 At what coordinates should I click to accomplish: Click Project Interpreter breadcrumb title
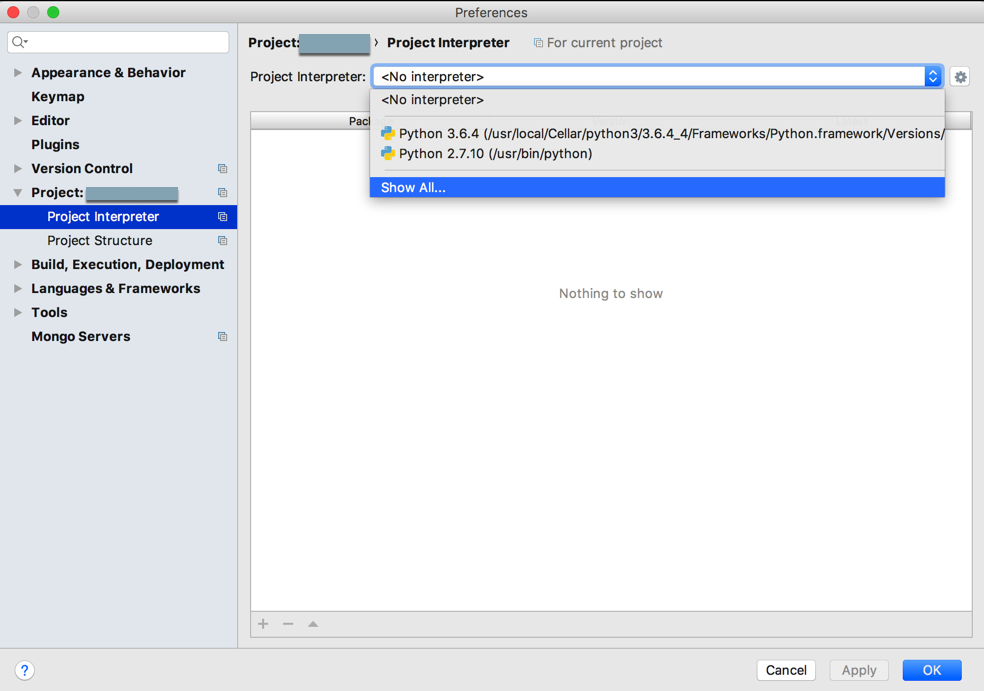[448, 43]
